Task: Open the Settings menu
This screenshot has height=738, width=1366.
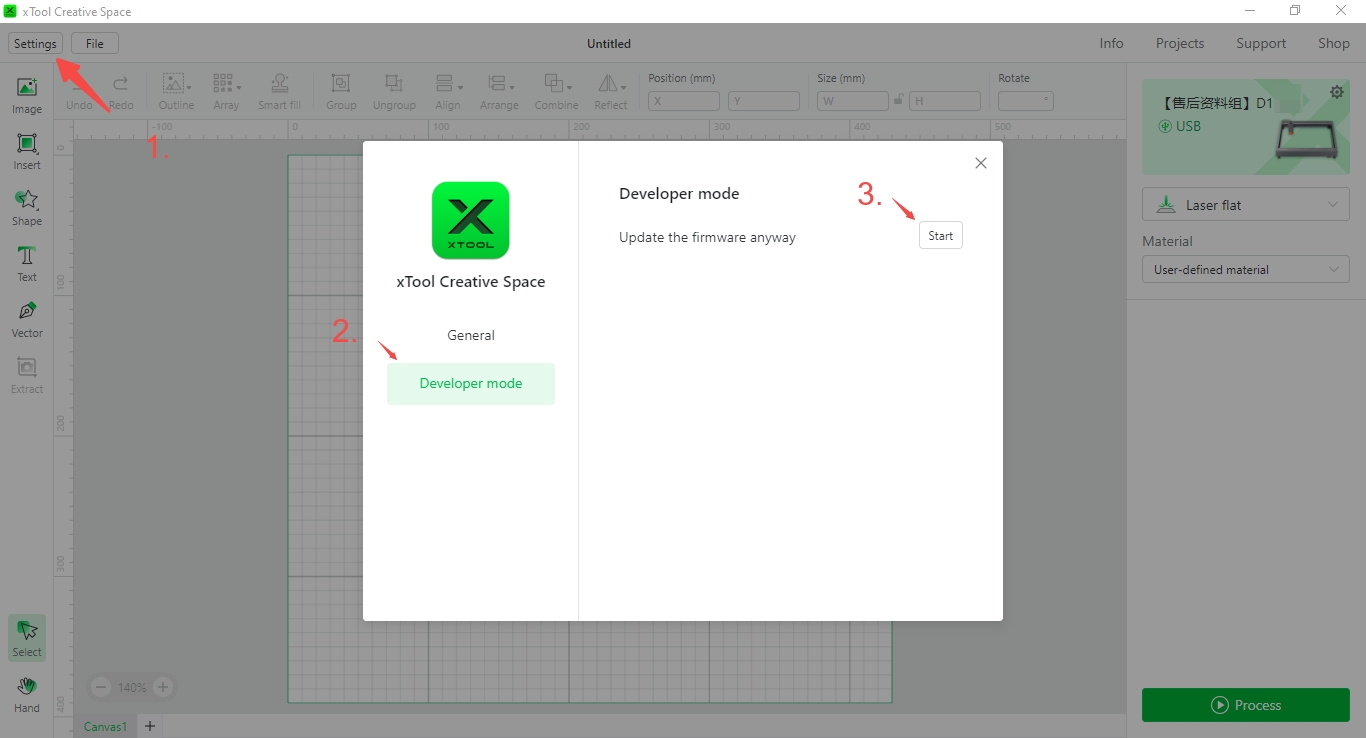Action: coord(35,44)
